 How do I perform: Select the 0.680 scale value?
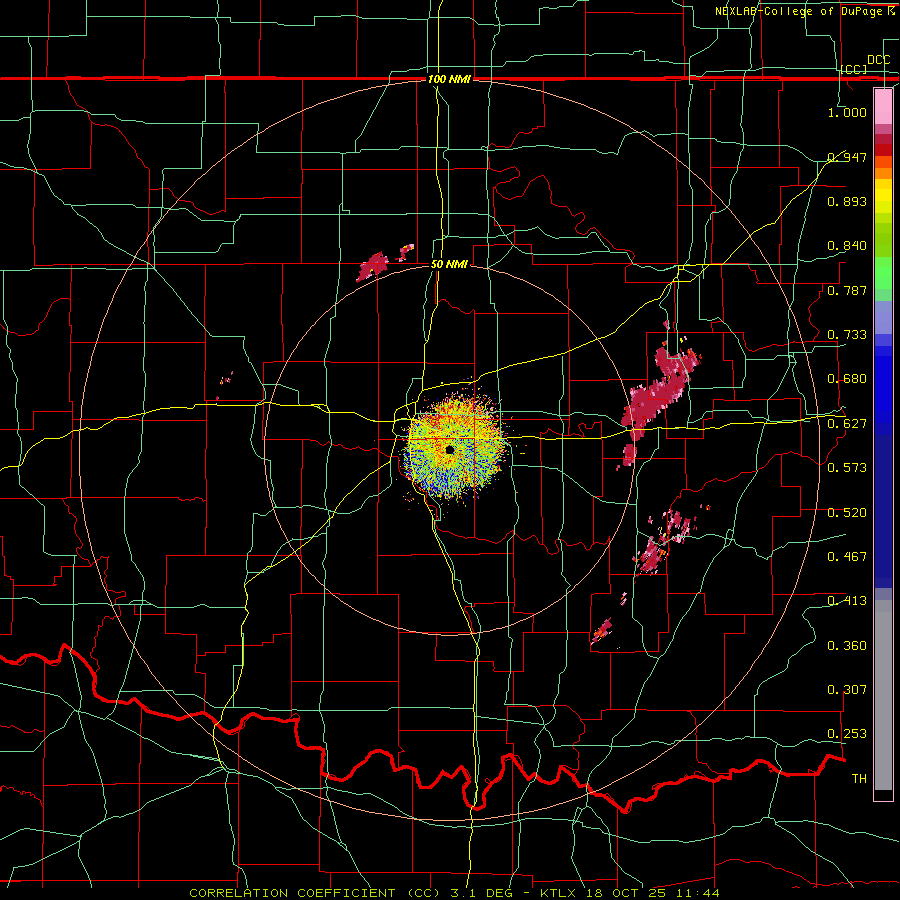pyautogui.click(x=847, y=379)
